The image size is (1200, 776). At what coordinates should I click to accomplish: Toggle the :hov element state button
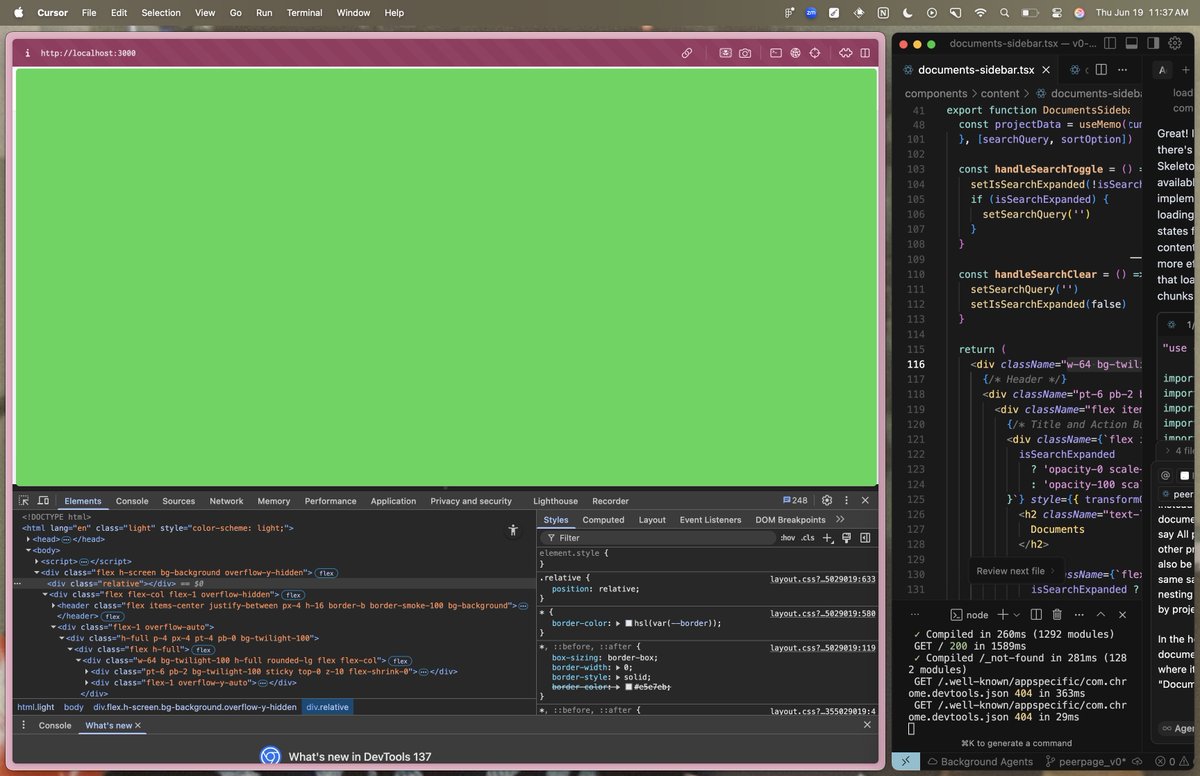pos(788,538)
